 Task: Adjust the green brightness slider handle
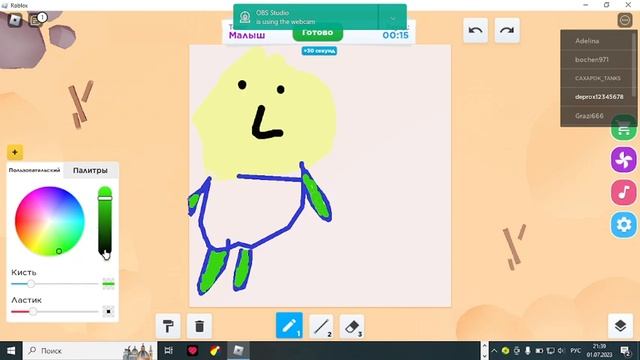click(x=105, y=198)
